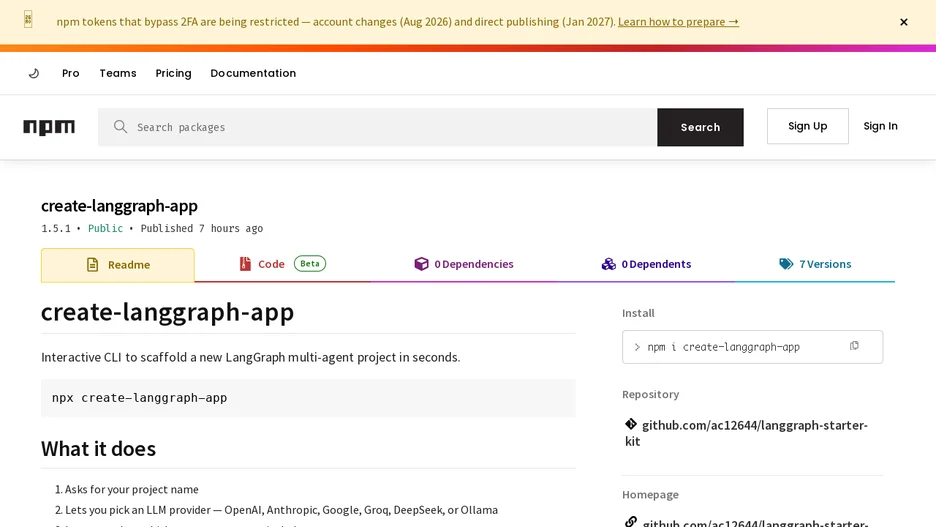
Task: Click the Sign Up button
Action: pyautogui.click(x=808, y=126)
